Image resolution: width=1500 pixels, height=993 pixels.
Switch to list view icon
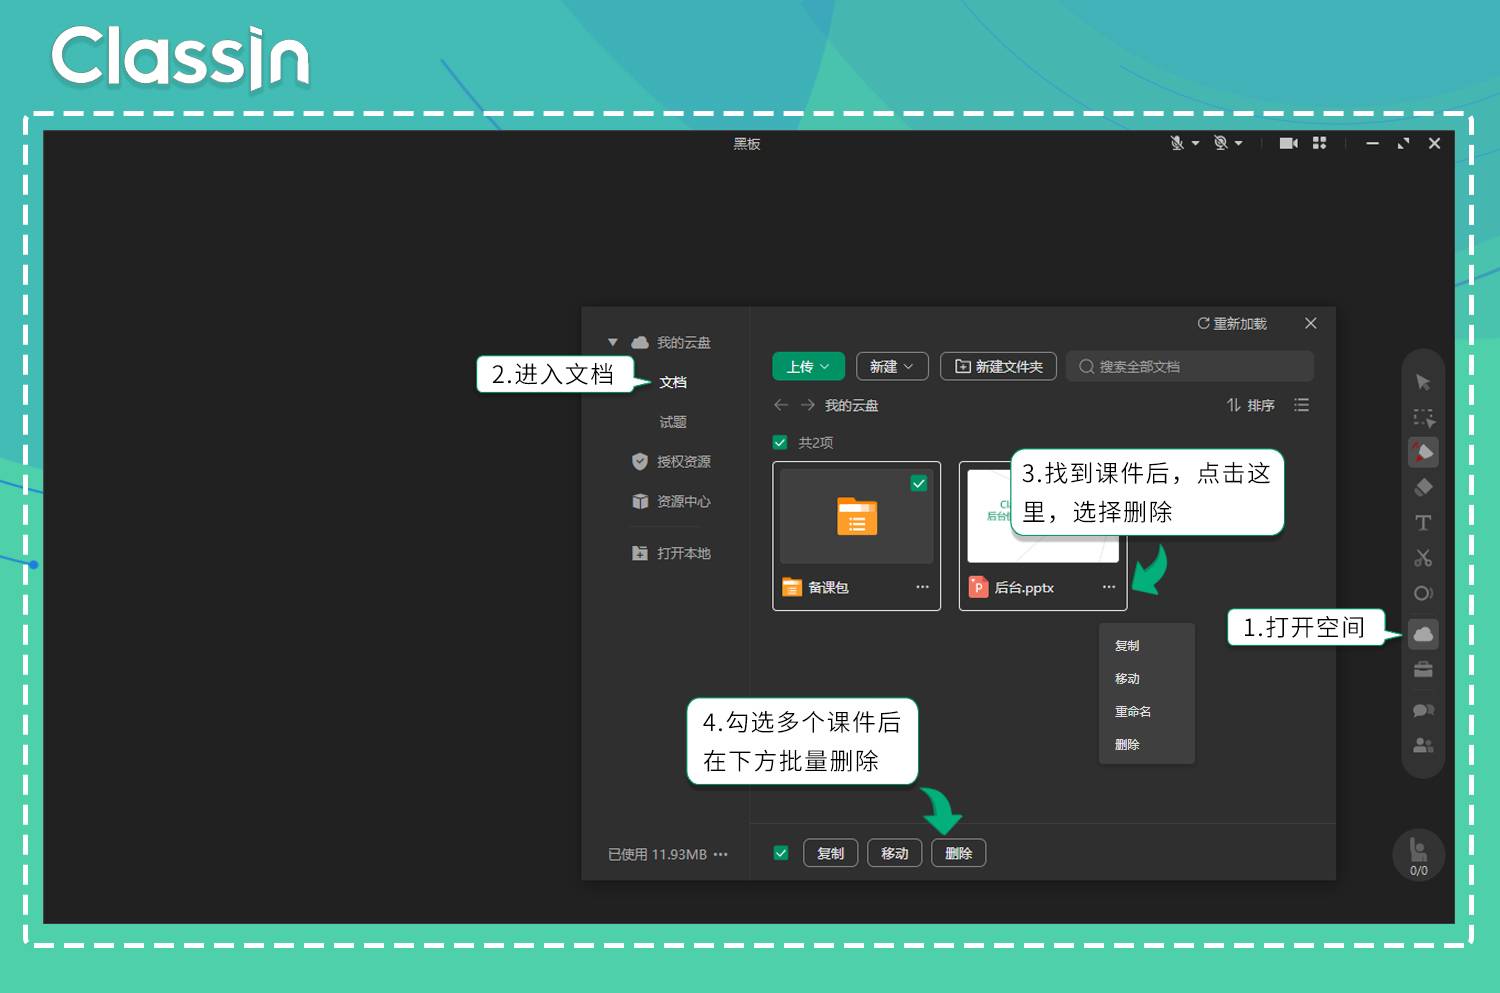[1301, 405]
